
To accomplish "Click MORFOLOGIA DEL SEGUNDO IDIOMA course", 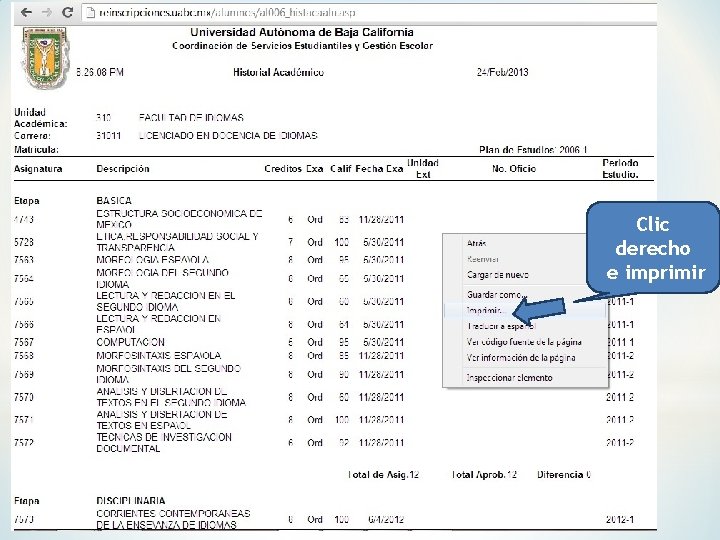I will click(162, 278).
